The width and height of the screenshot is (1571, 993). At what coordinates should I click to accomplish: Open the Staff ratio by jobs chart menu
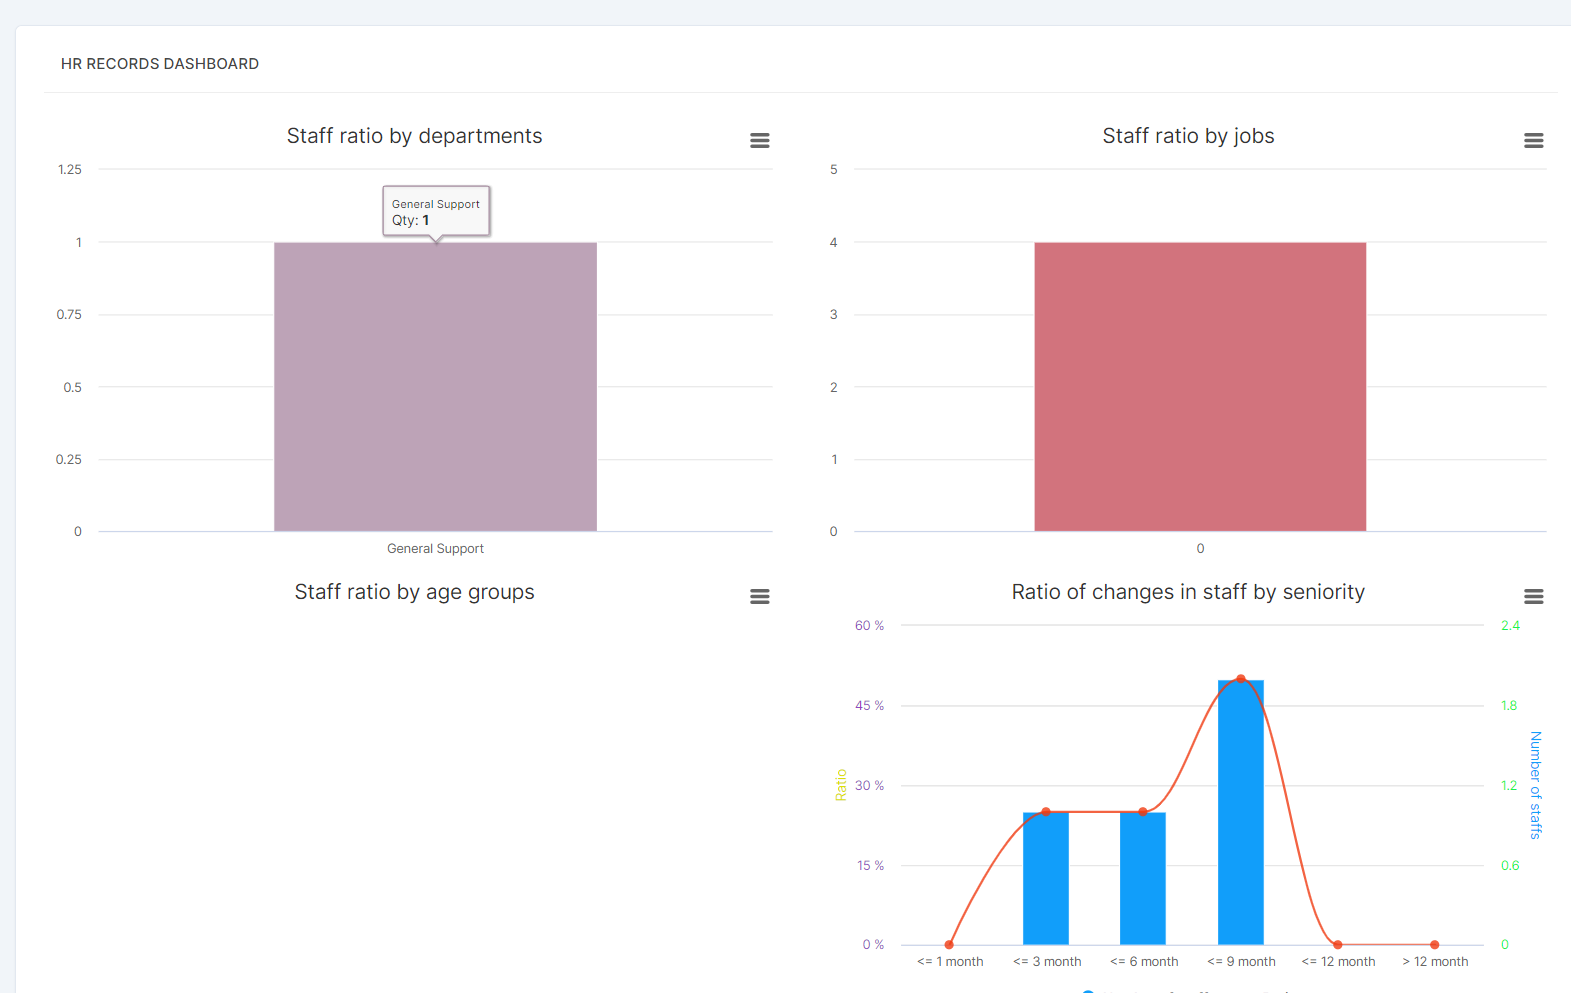click(x=1533, y=141)
